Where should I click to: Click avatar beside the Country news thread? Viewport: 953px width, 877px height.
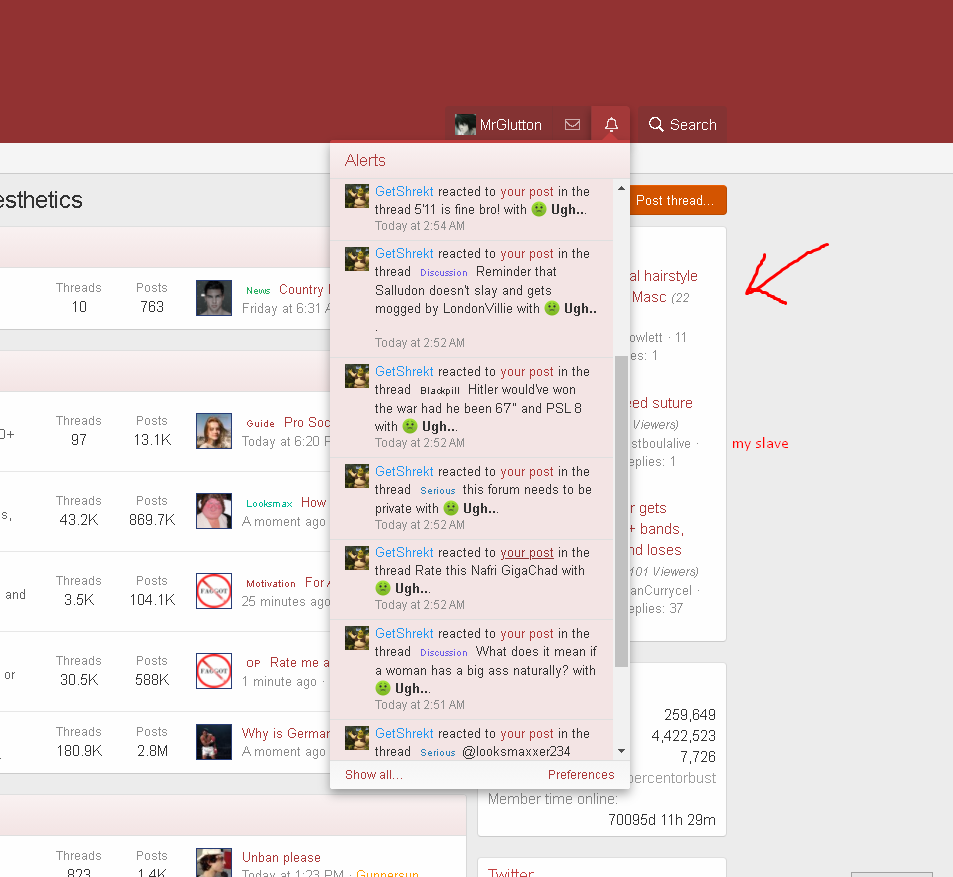pyautogui.click(x=214, y=298)
